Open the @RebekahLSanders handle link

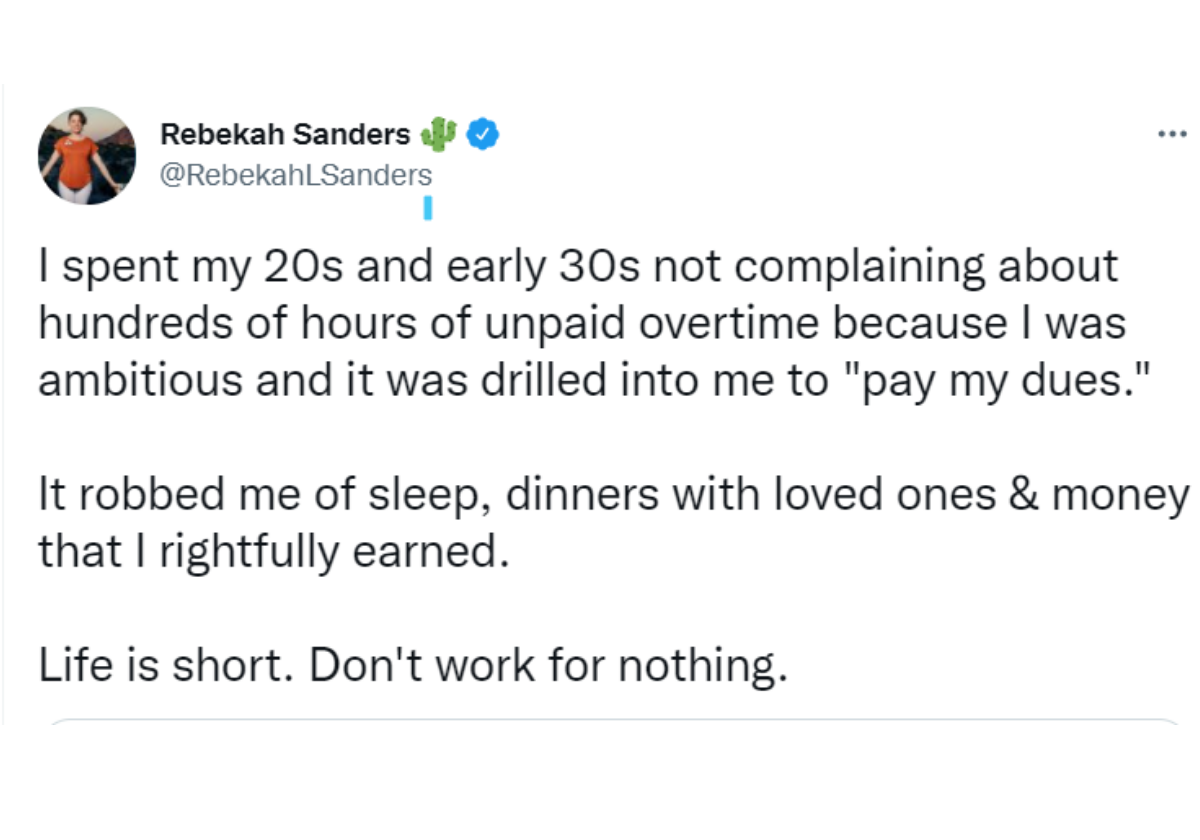[296, 176]
